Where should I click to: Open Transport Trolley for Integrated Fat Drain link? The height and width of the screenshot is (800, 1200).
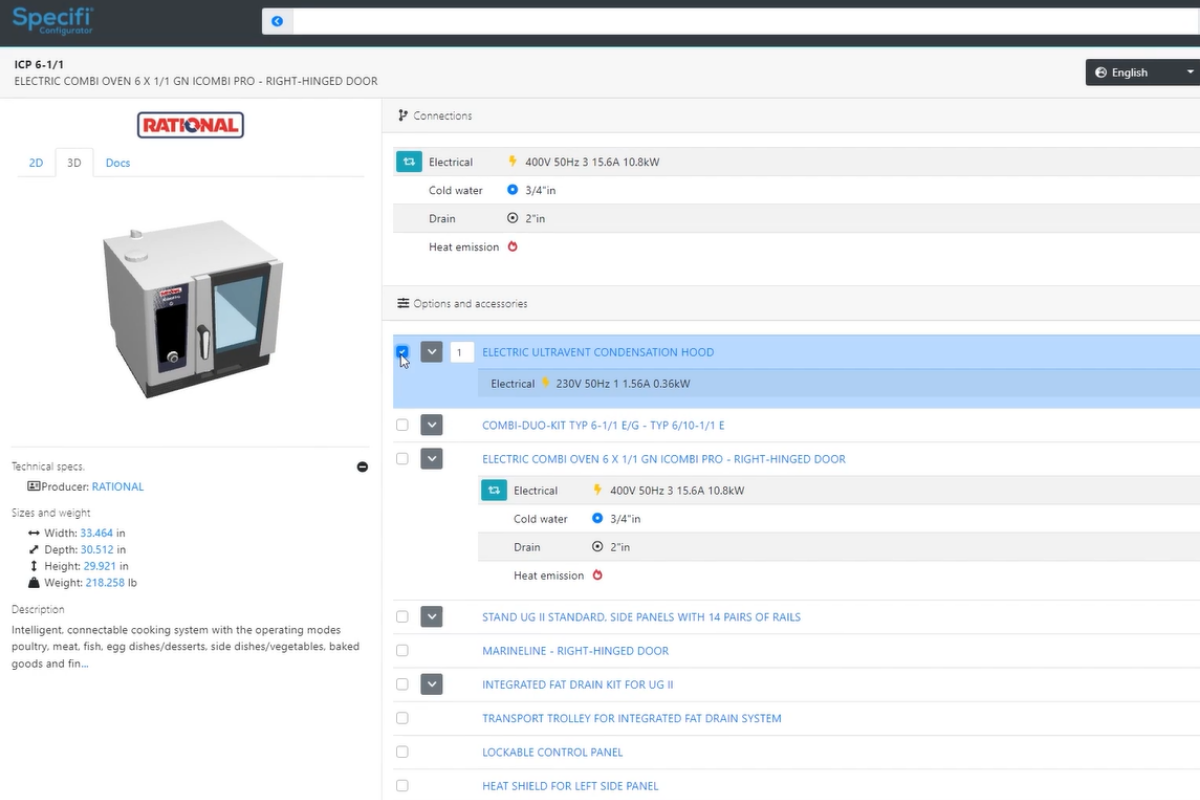pyautogui.click(x=632, y=718)
